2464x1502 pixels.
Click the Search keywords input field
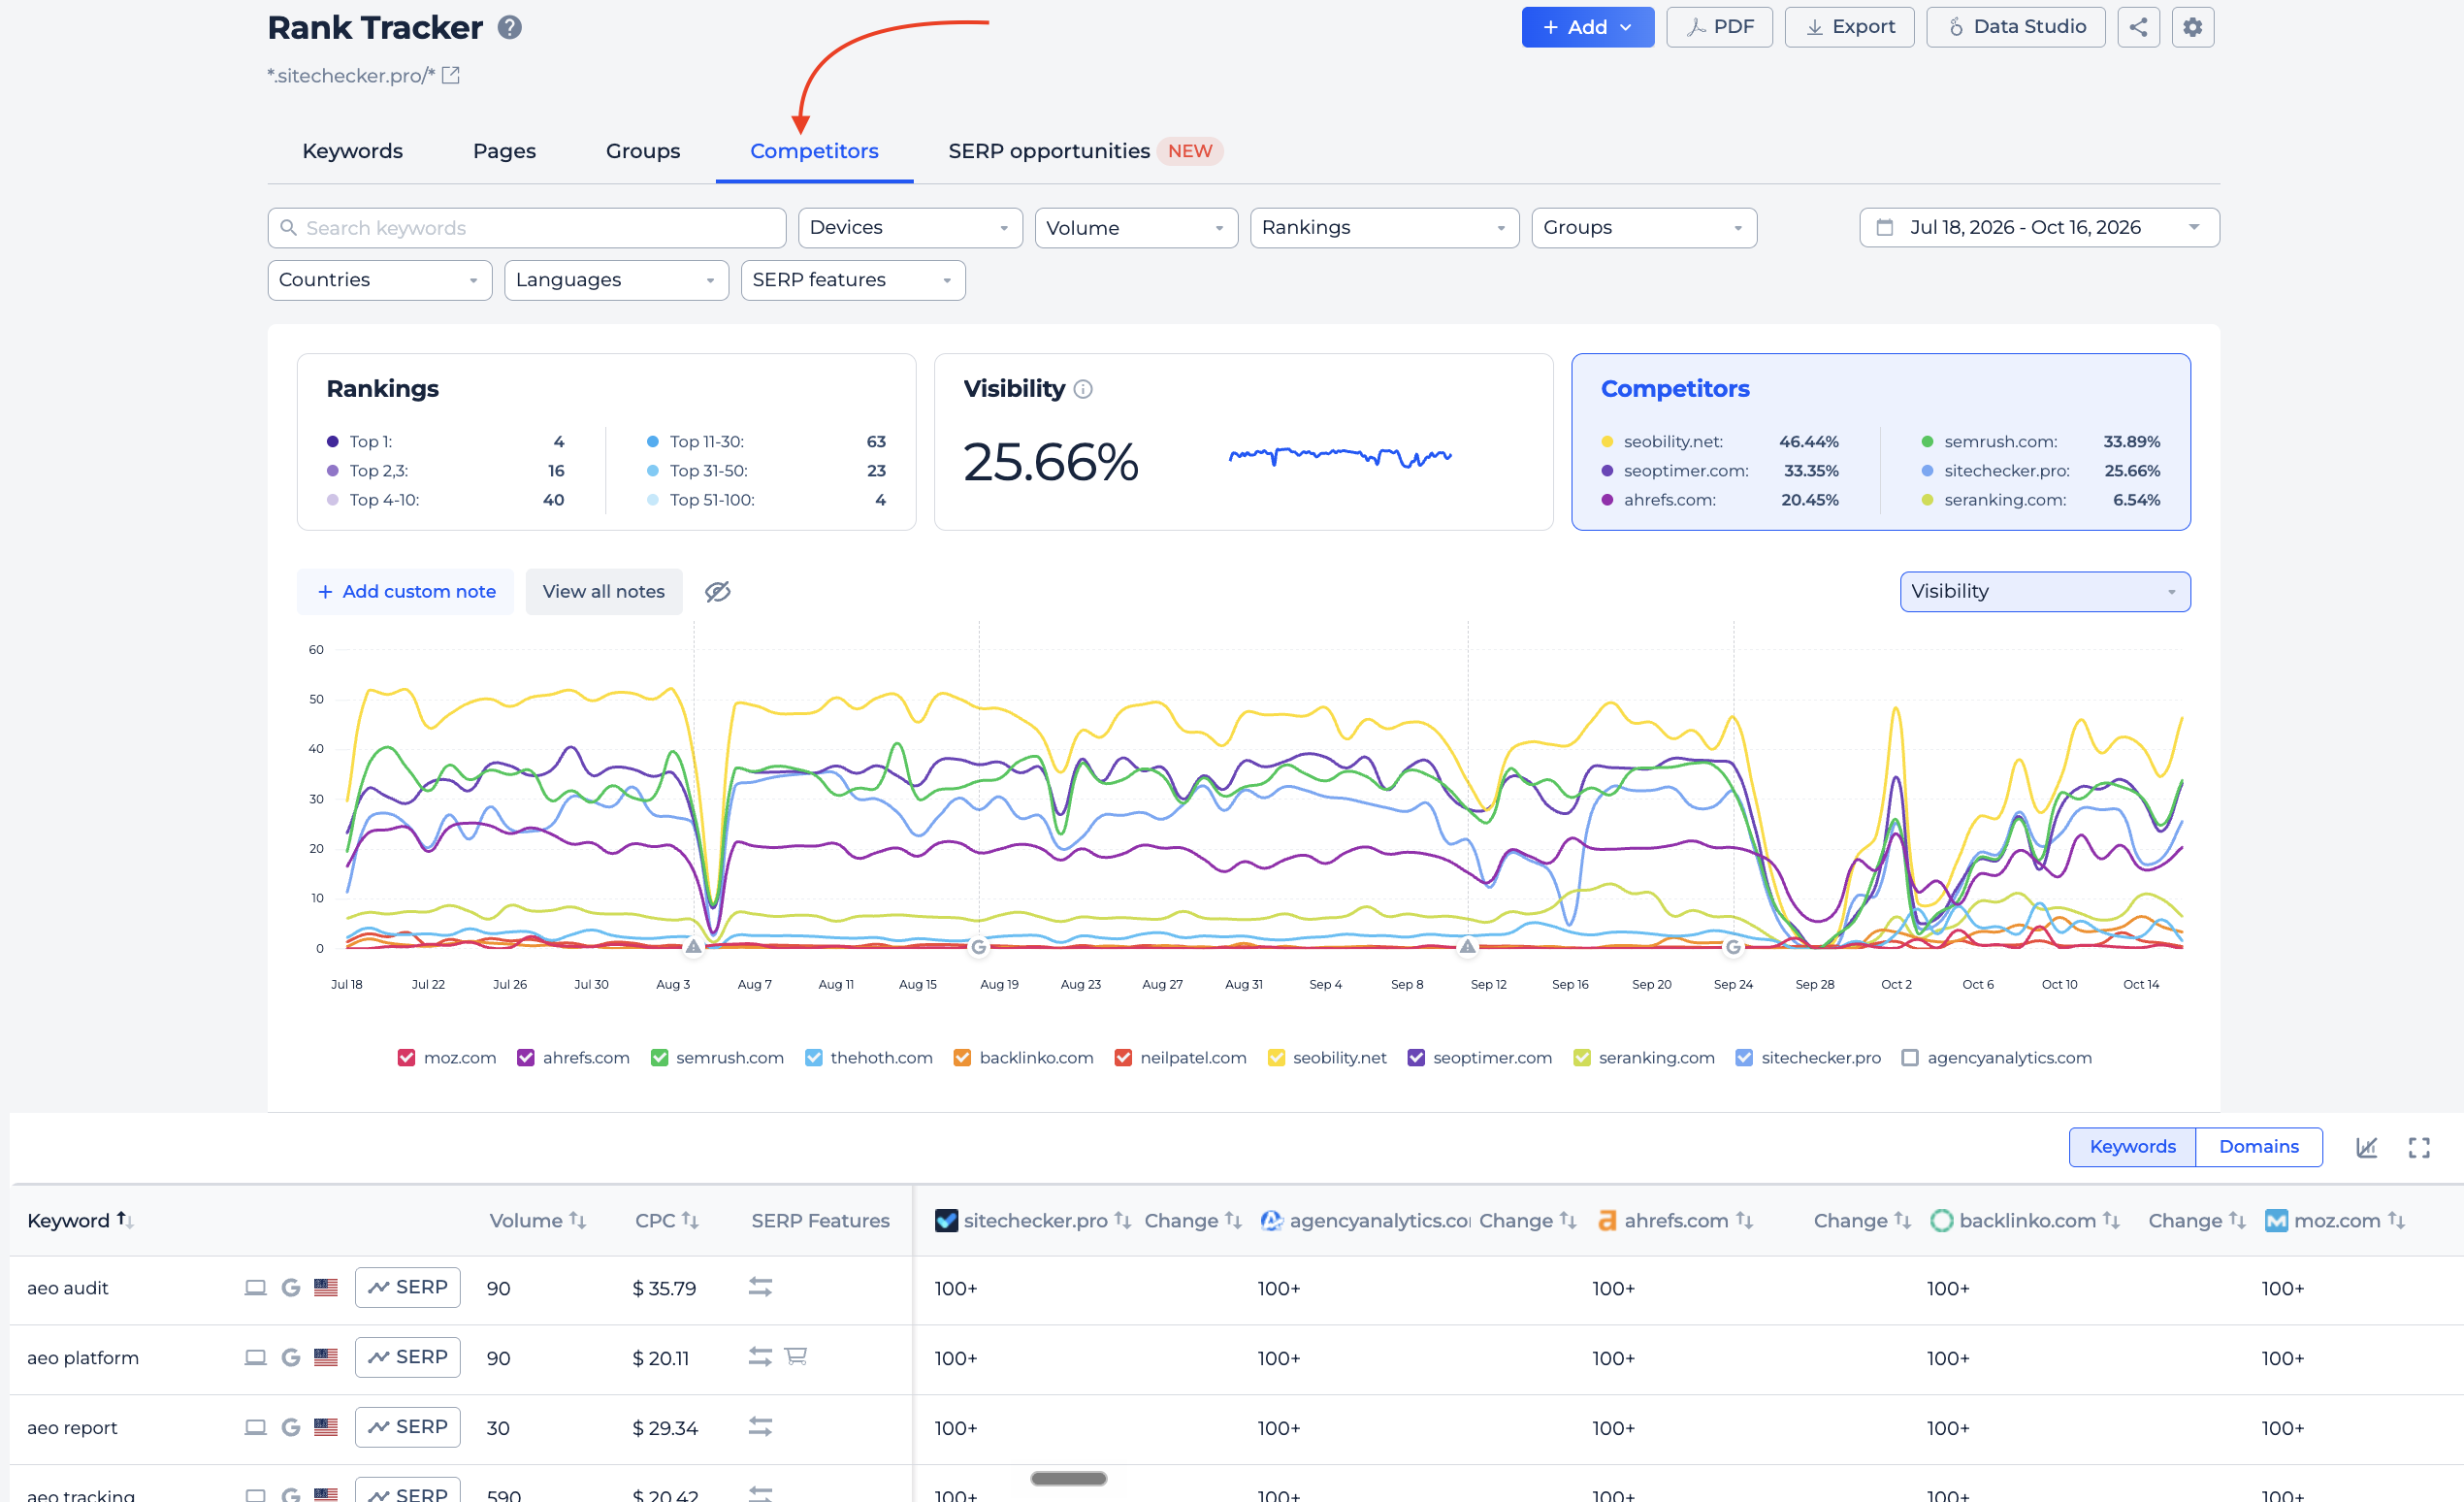(x=526, y=228)
